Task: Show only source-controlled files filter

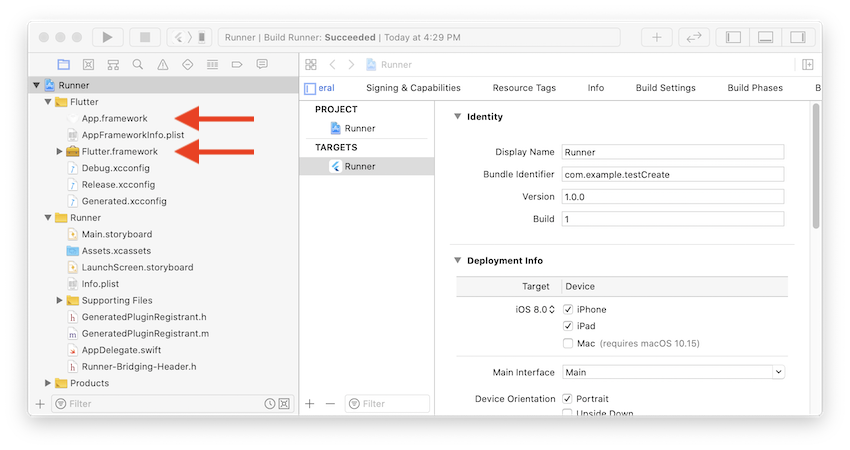Action: pos(284,404)
